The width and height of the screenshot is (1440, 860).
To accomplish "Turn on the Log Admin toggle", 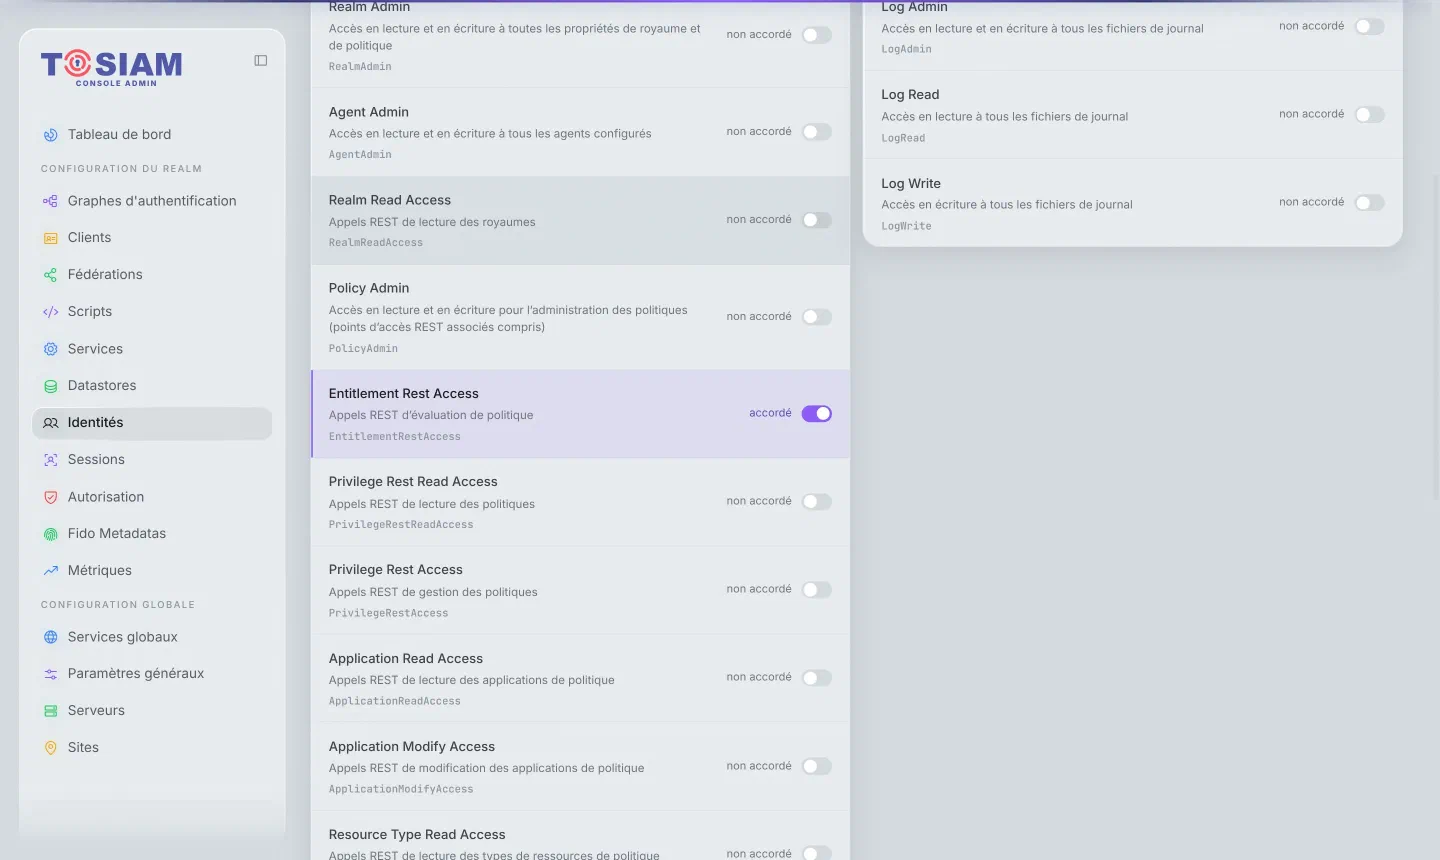I will (x=1370, y=27).
